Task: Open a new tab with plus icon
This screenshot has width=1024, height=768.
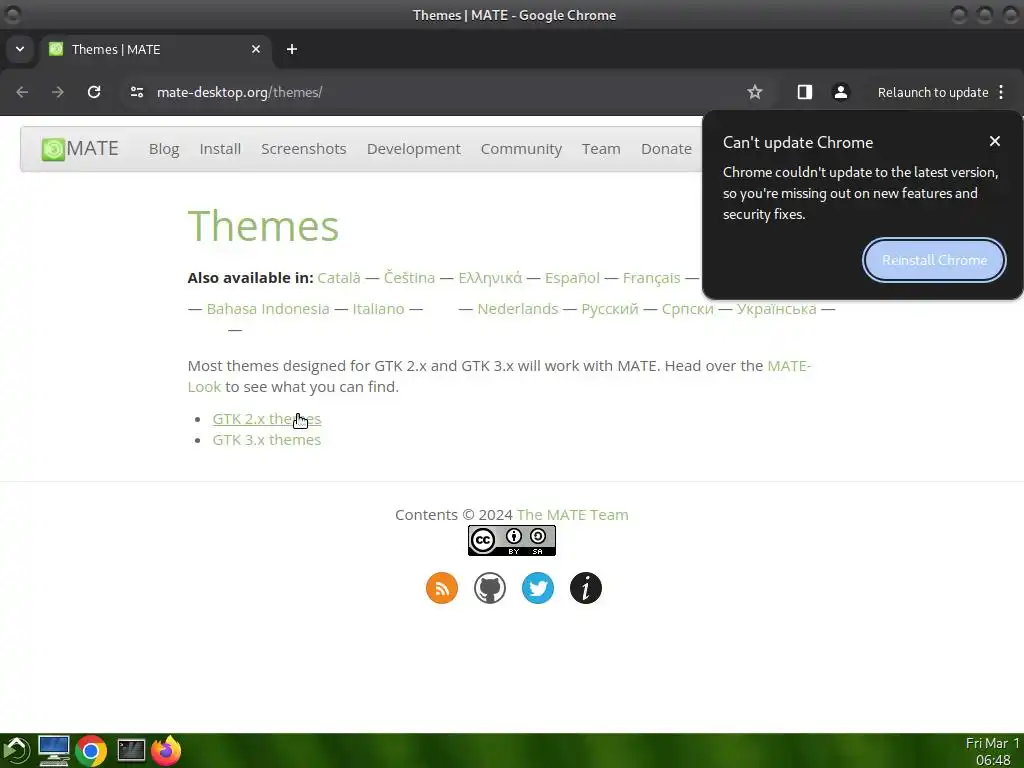Action: tap(292, 50)
